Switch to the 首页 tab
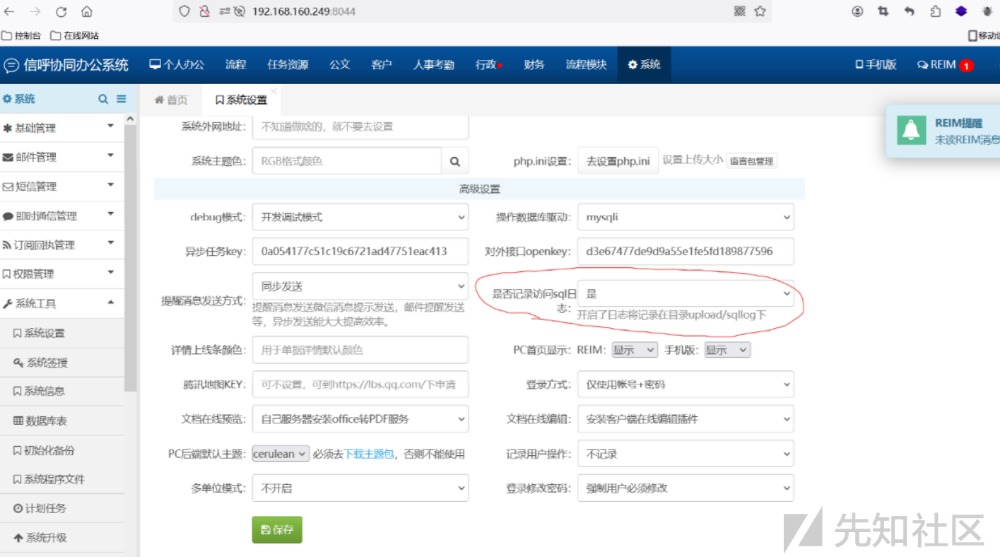 (x=171, y=100)
